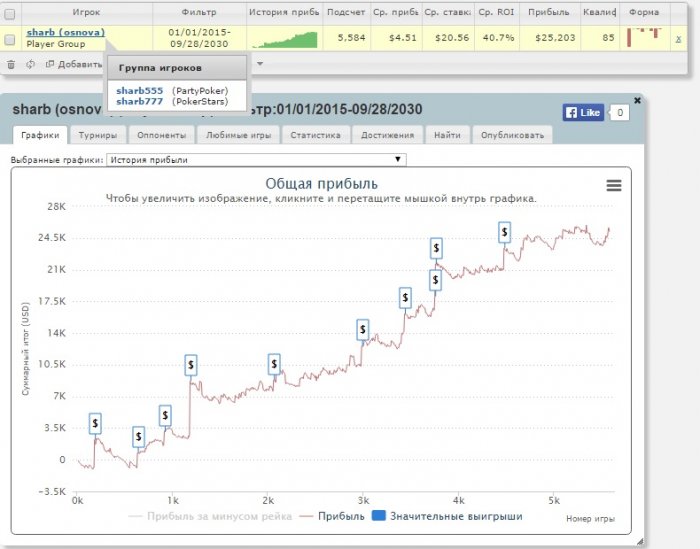Screen dimensions: 700x549
Task: Click the blue Значительные выигрыши legend swatch
Action: coord(379,516)
